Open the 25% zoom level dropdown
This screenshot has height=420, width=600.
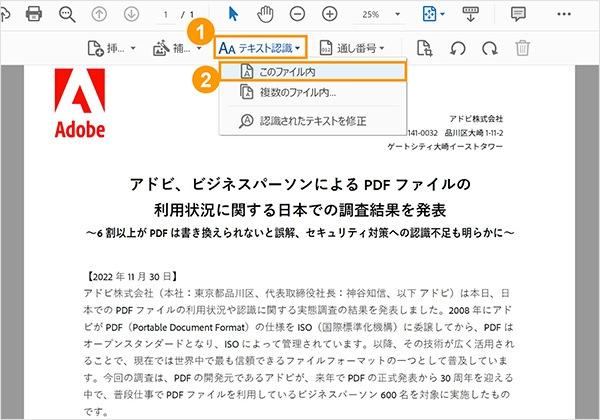[397, 14]
